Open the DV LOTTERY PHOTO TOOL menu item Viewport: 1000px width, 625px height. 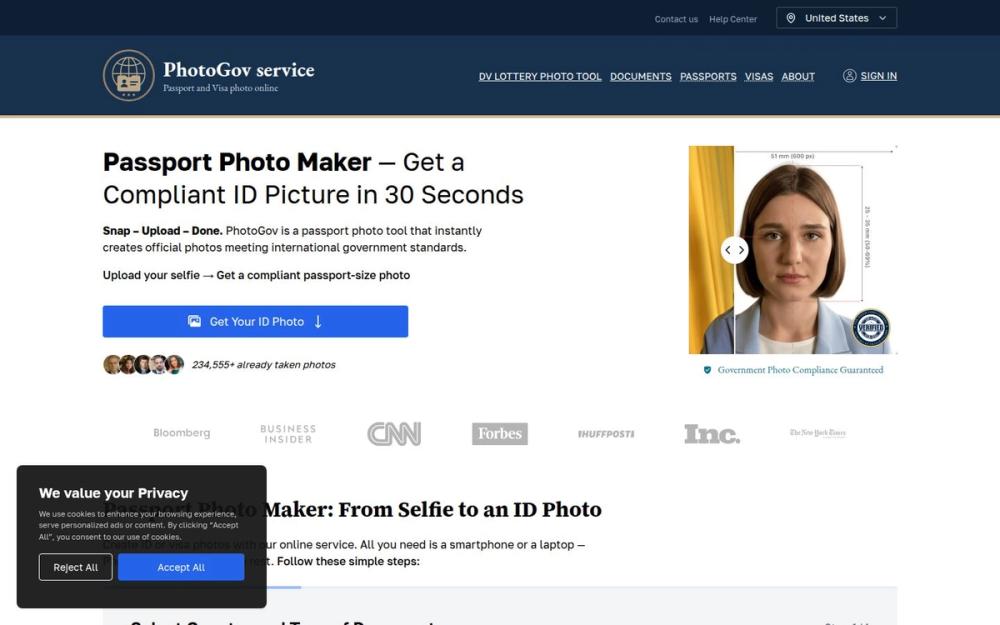pyautogui.click(x=540, y=76)
